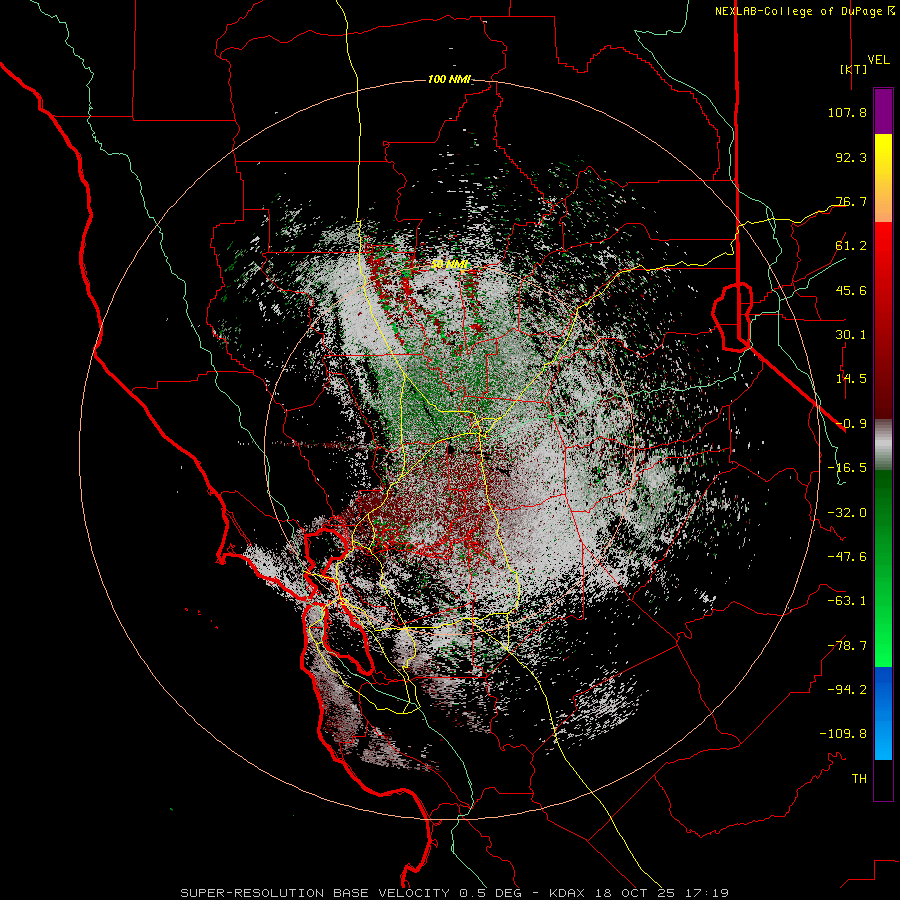Pick the blue segment of the velocity scale

pyautogui.click(x=883, y=713)
